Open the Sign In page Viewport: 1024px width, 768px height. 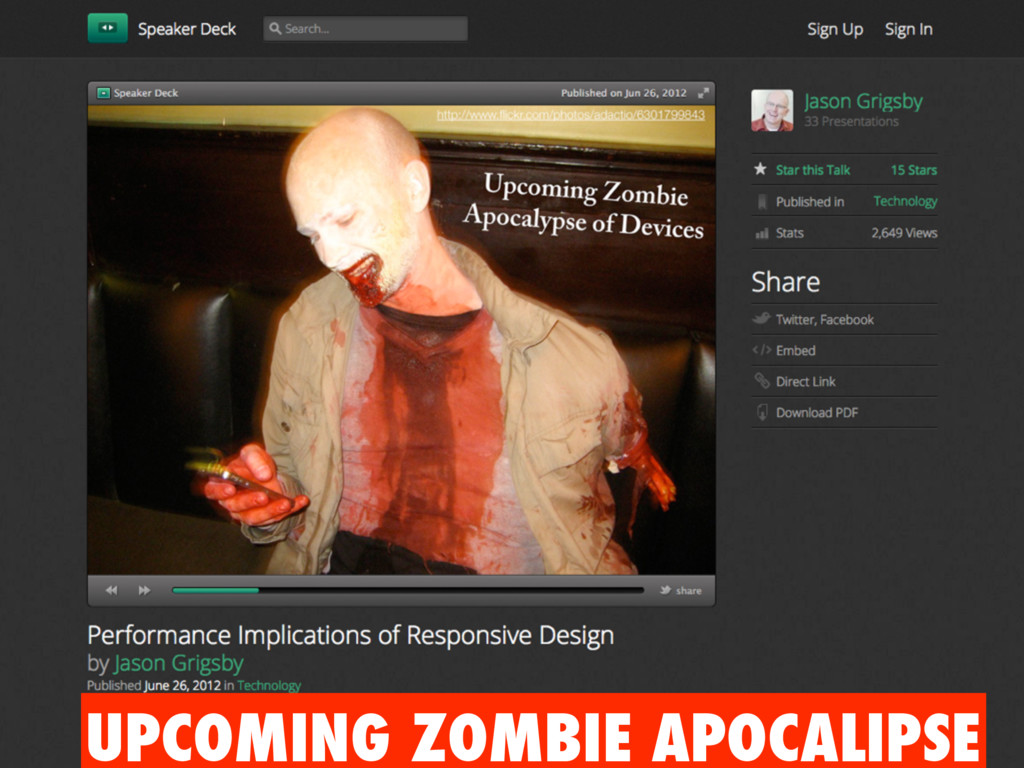click(x=908, y=29)
